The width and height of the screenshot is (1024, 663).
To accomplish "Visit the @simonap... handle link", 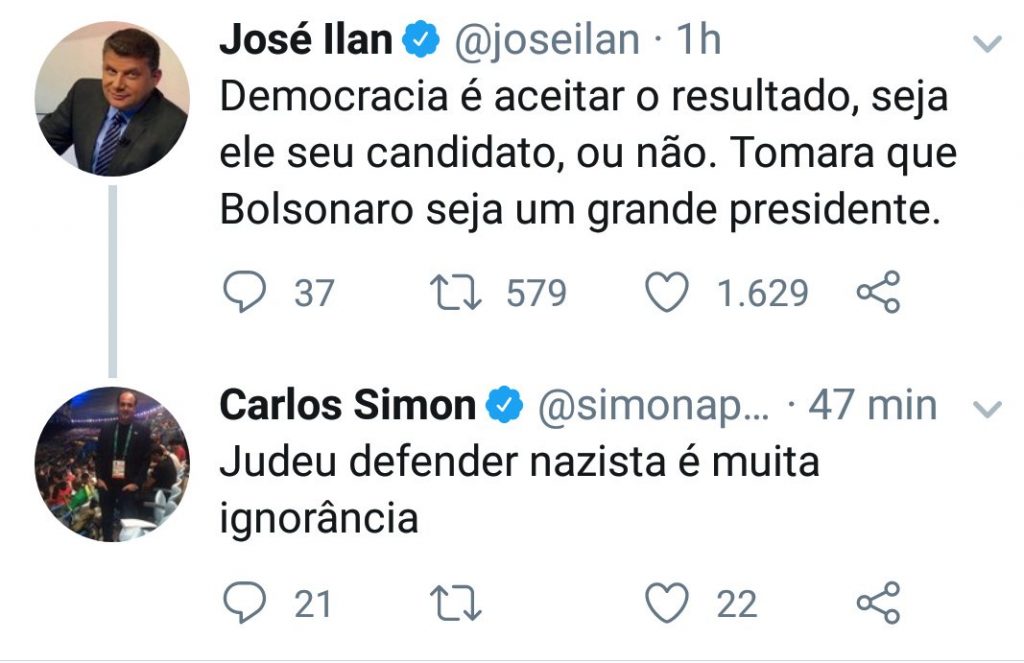I will coord(653,406).
